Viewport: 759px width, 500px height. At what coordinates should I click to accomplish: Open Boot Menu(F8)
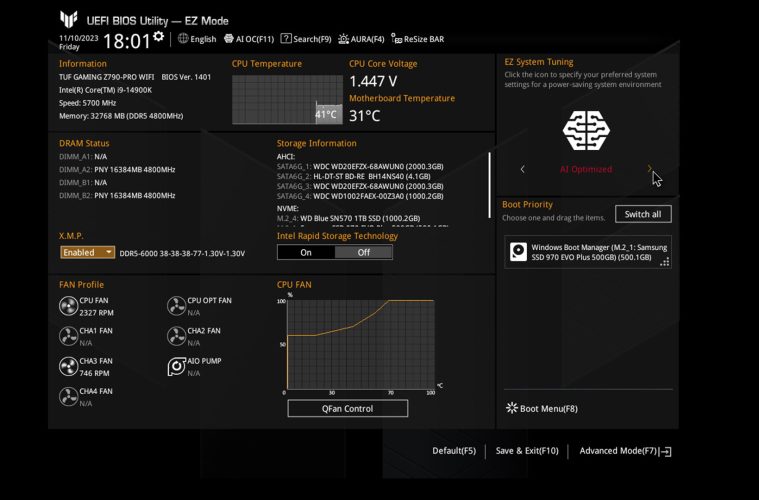(x=542, y=409)
